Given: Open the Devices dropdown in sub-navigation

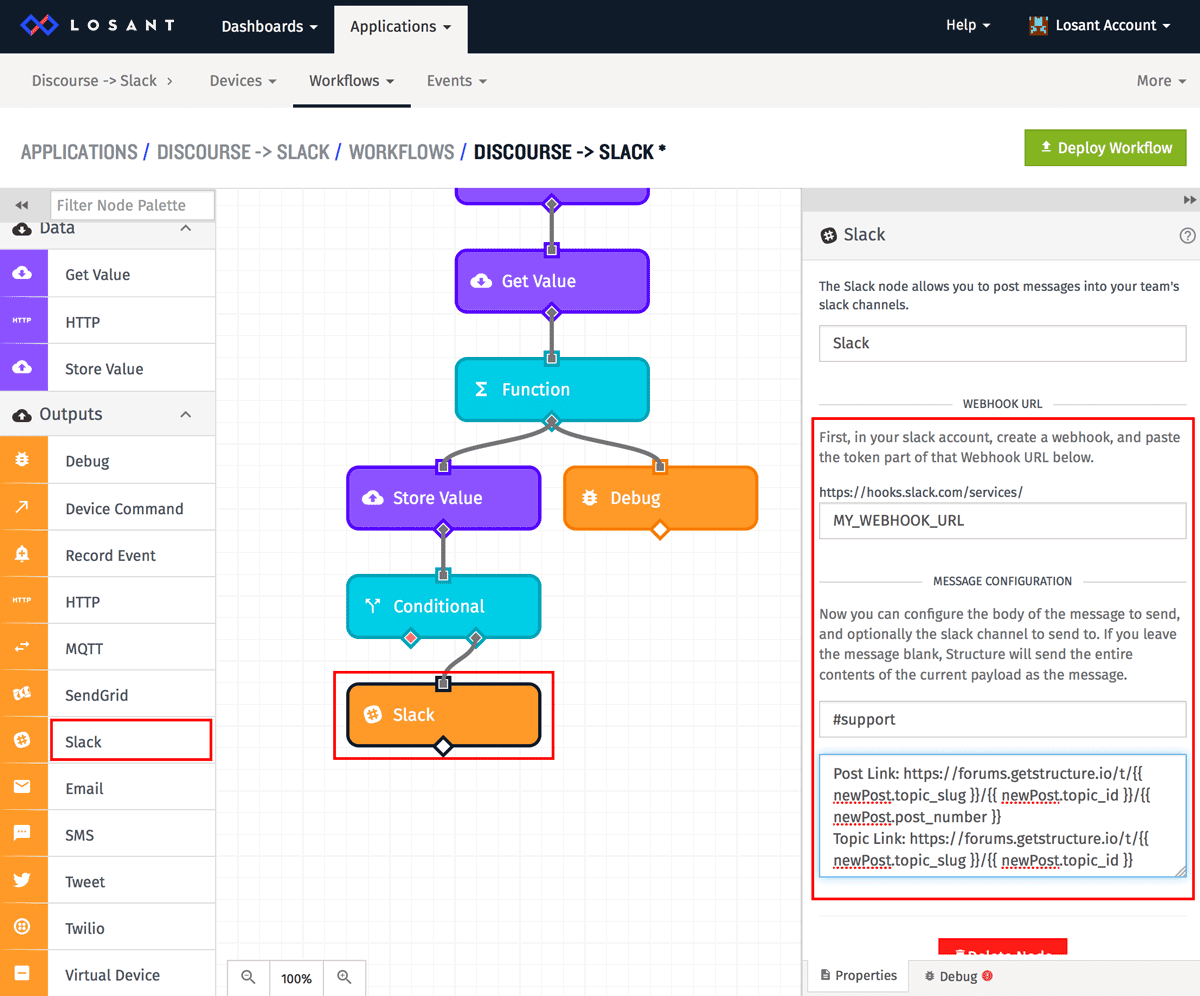Looking at the screenshot, I should [x=243, y=80].
